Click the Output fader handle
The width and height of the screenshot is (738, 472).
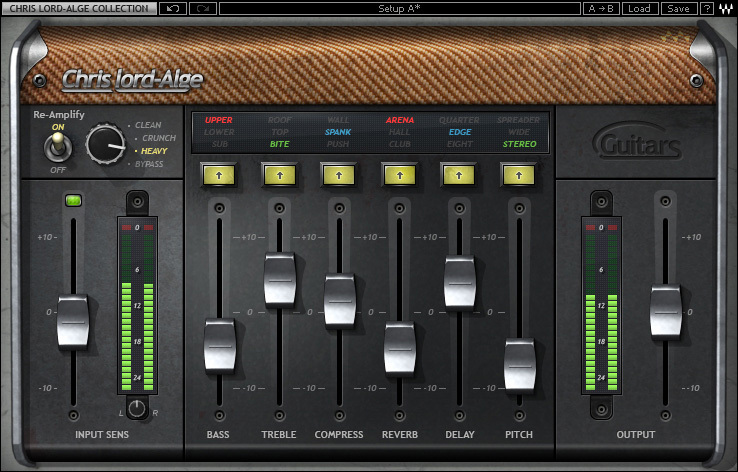665,311
